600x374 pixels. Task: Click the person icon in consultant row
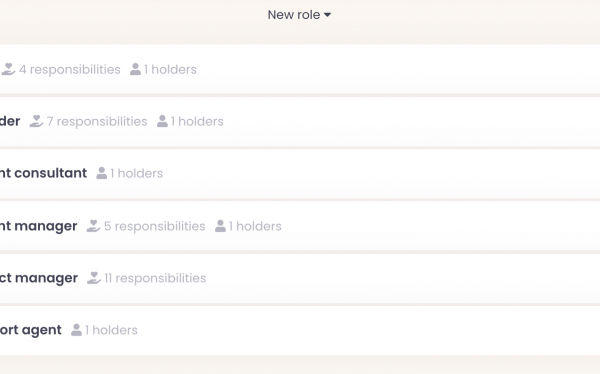tap(101, 173)
